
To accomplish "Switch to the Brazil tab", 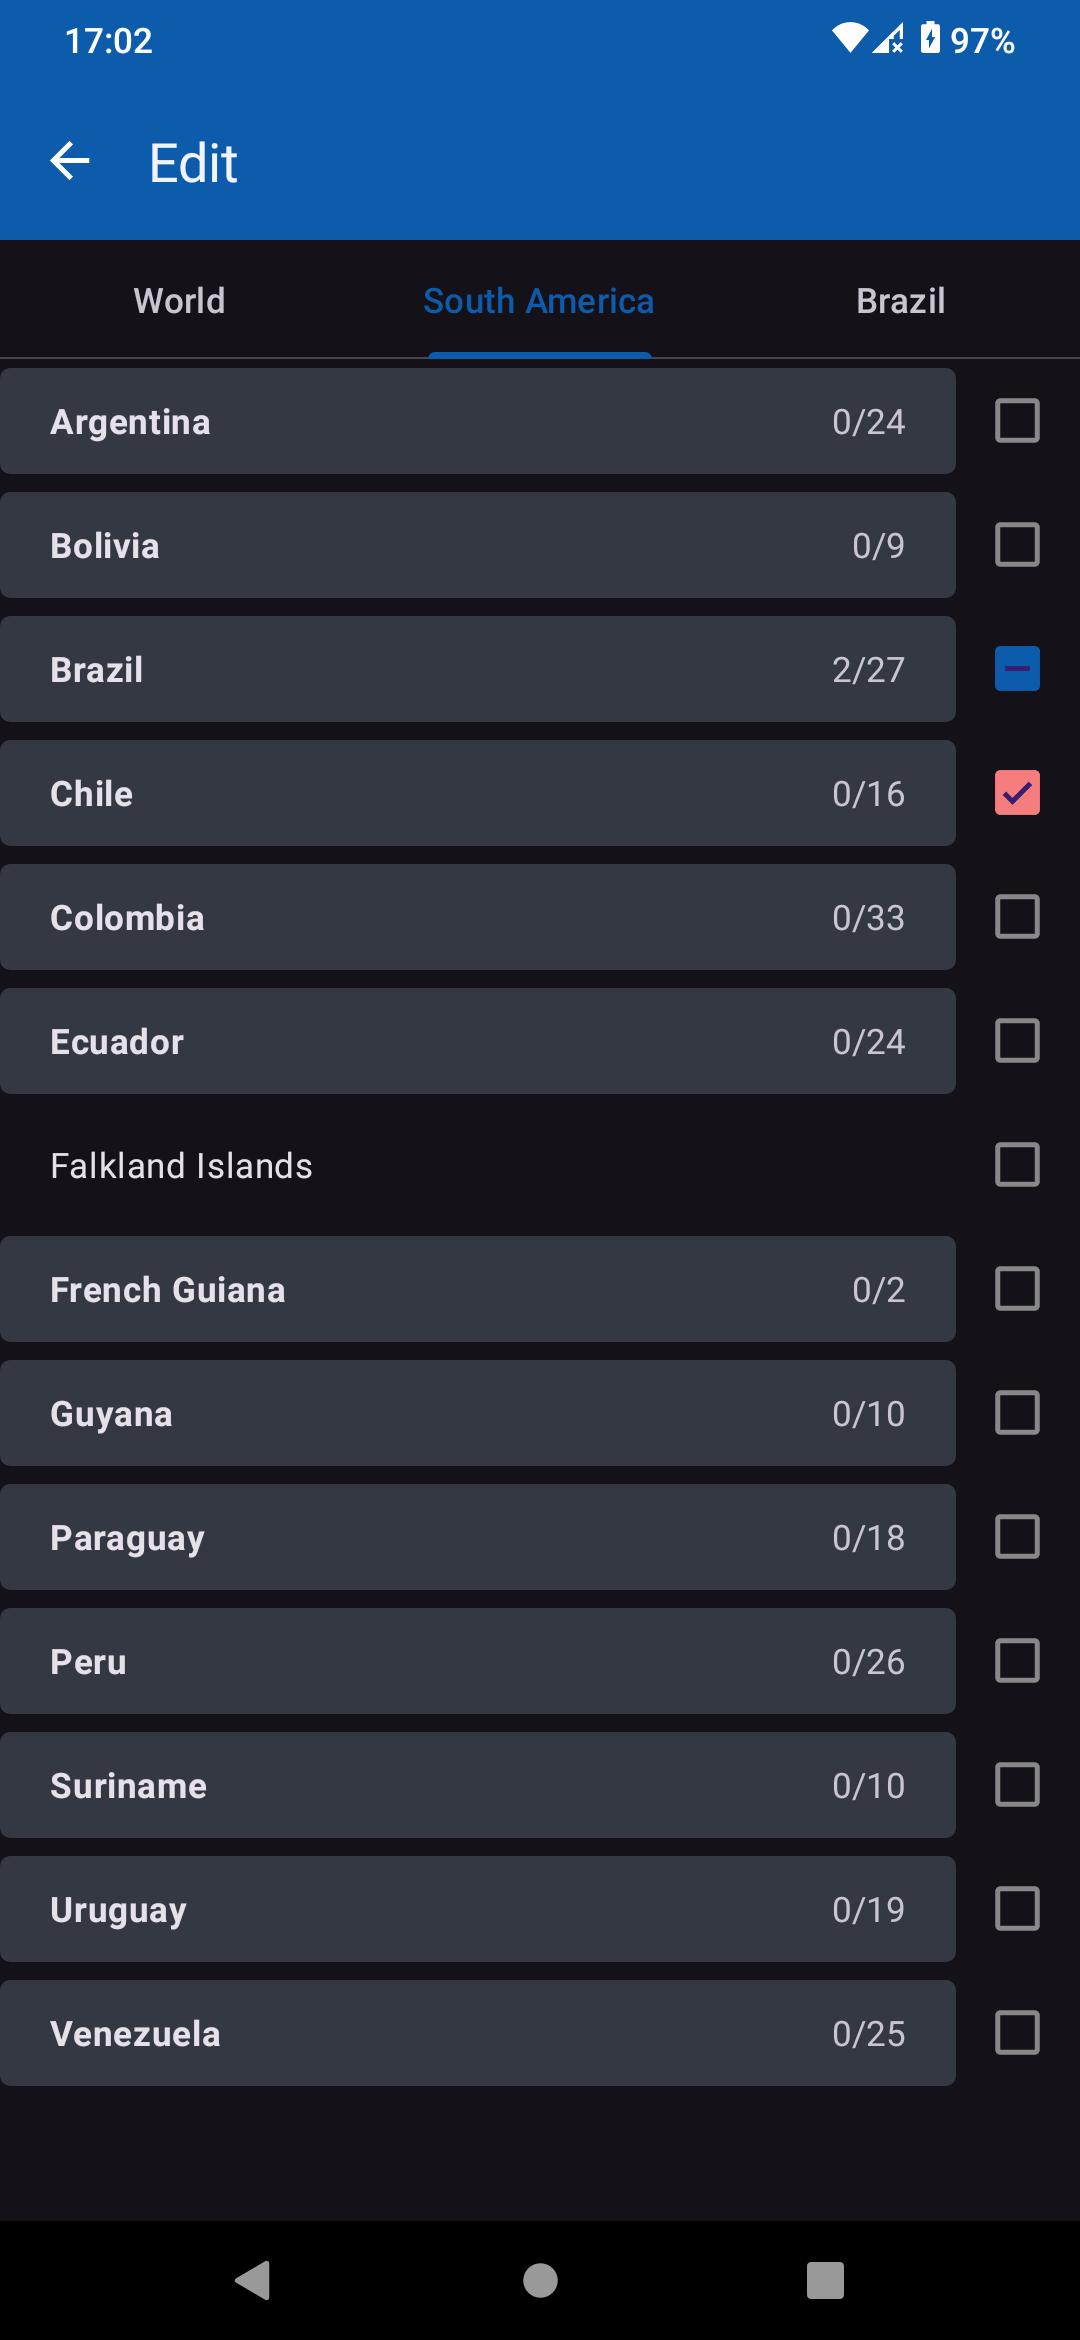I will (x=900, y=300).
